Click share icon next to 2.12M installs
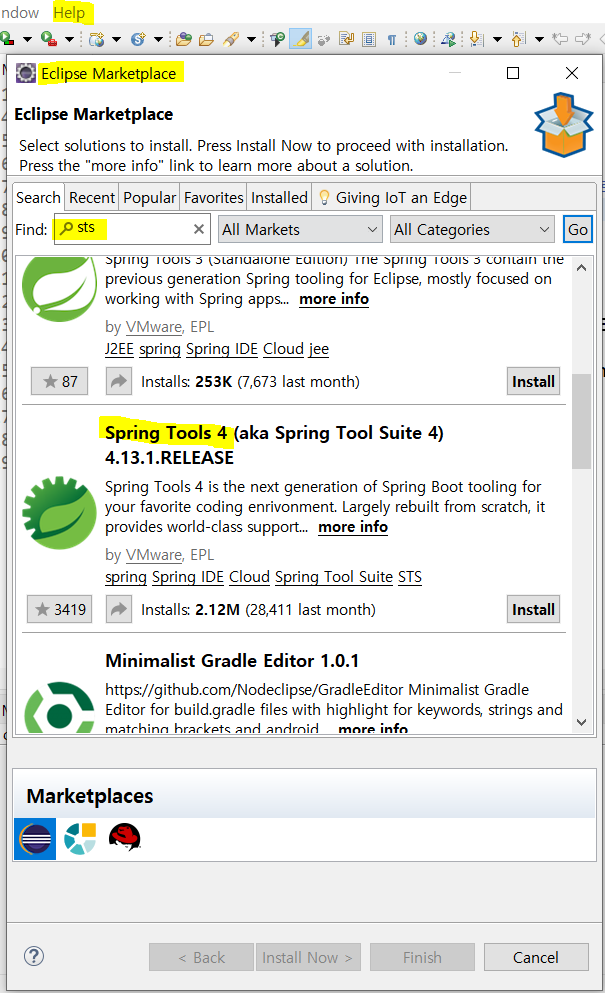The width and height of the screenshot is (605, 993). click(x=118, y=609)
